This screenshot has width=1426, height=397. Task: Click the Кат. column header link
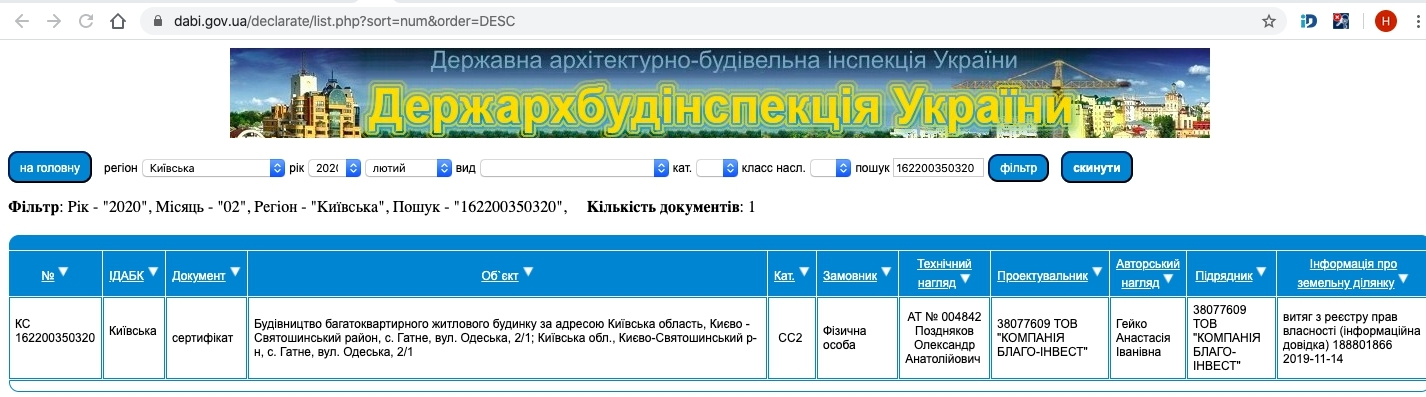[784, 275]
